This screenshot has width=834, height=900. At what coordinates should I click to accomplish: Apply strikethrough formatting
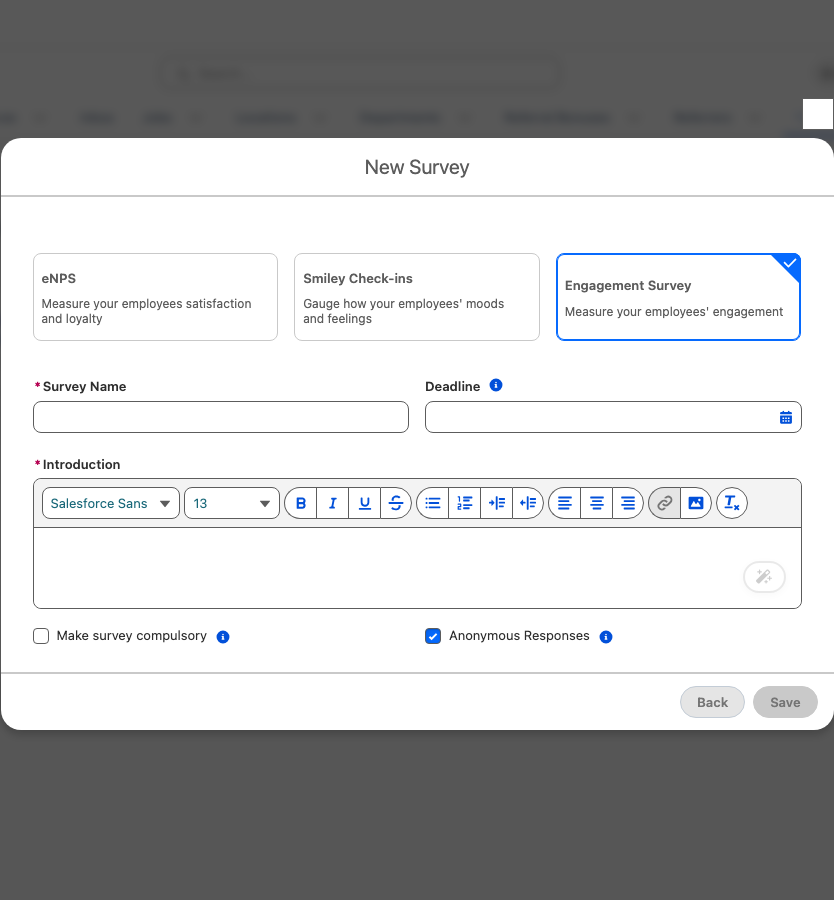coord(396,503)
